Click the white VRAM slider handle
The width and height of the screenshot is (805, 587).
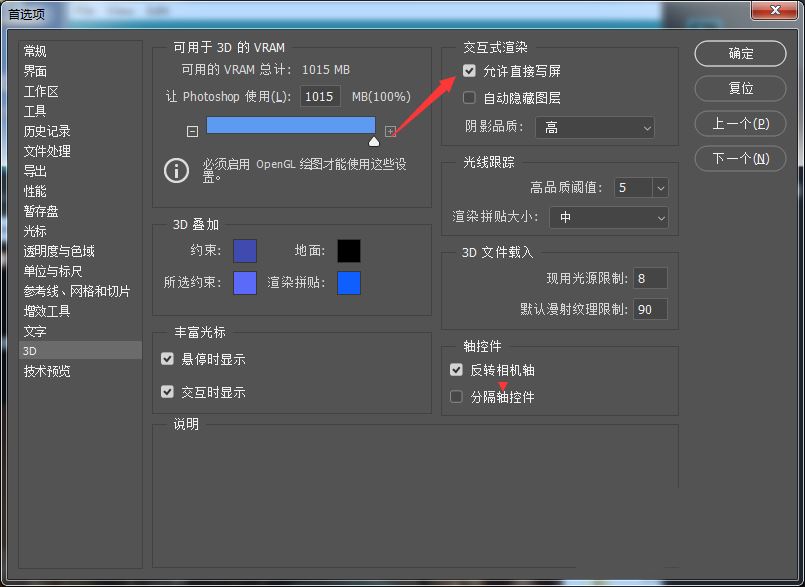point(374,141)
